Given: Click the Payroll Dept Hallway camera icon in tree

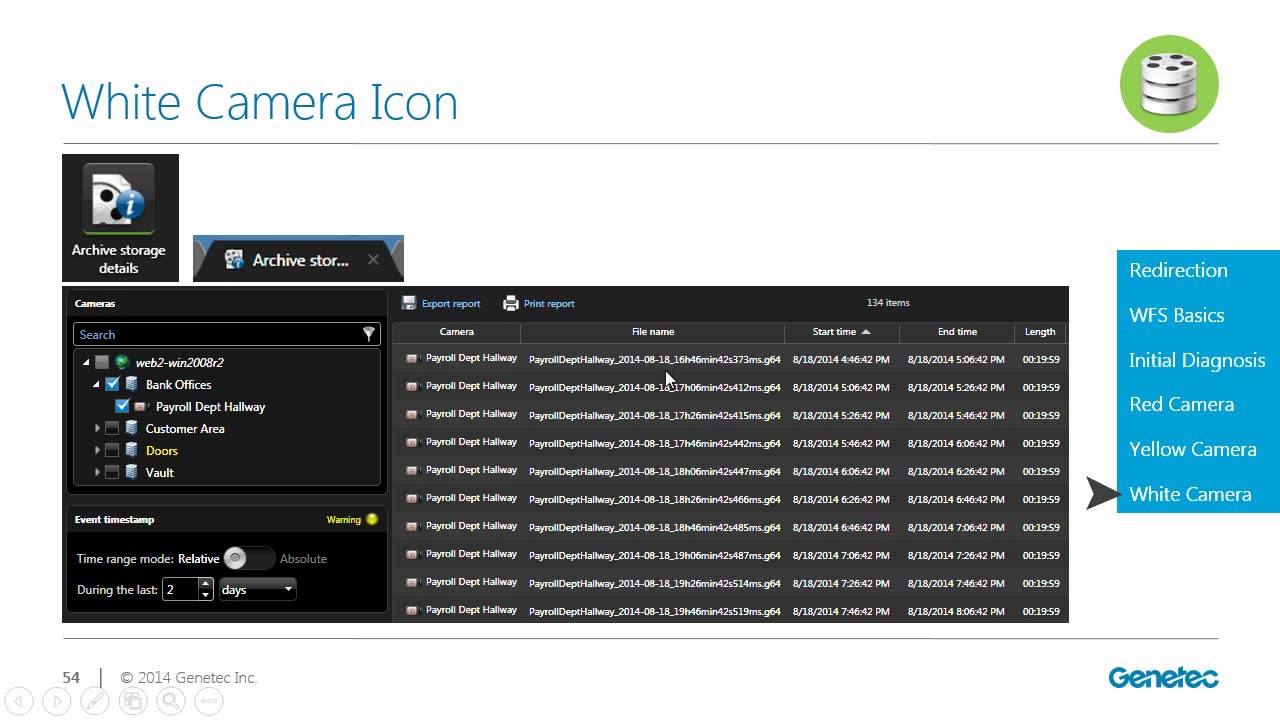Looking at the screenshot, I should pos(142,407).
